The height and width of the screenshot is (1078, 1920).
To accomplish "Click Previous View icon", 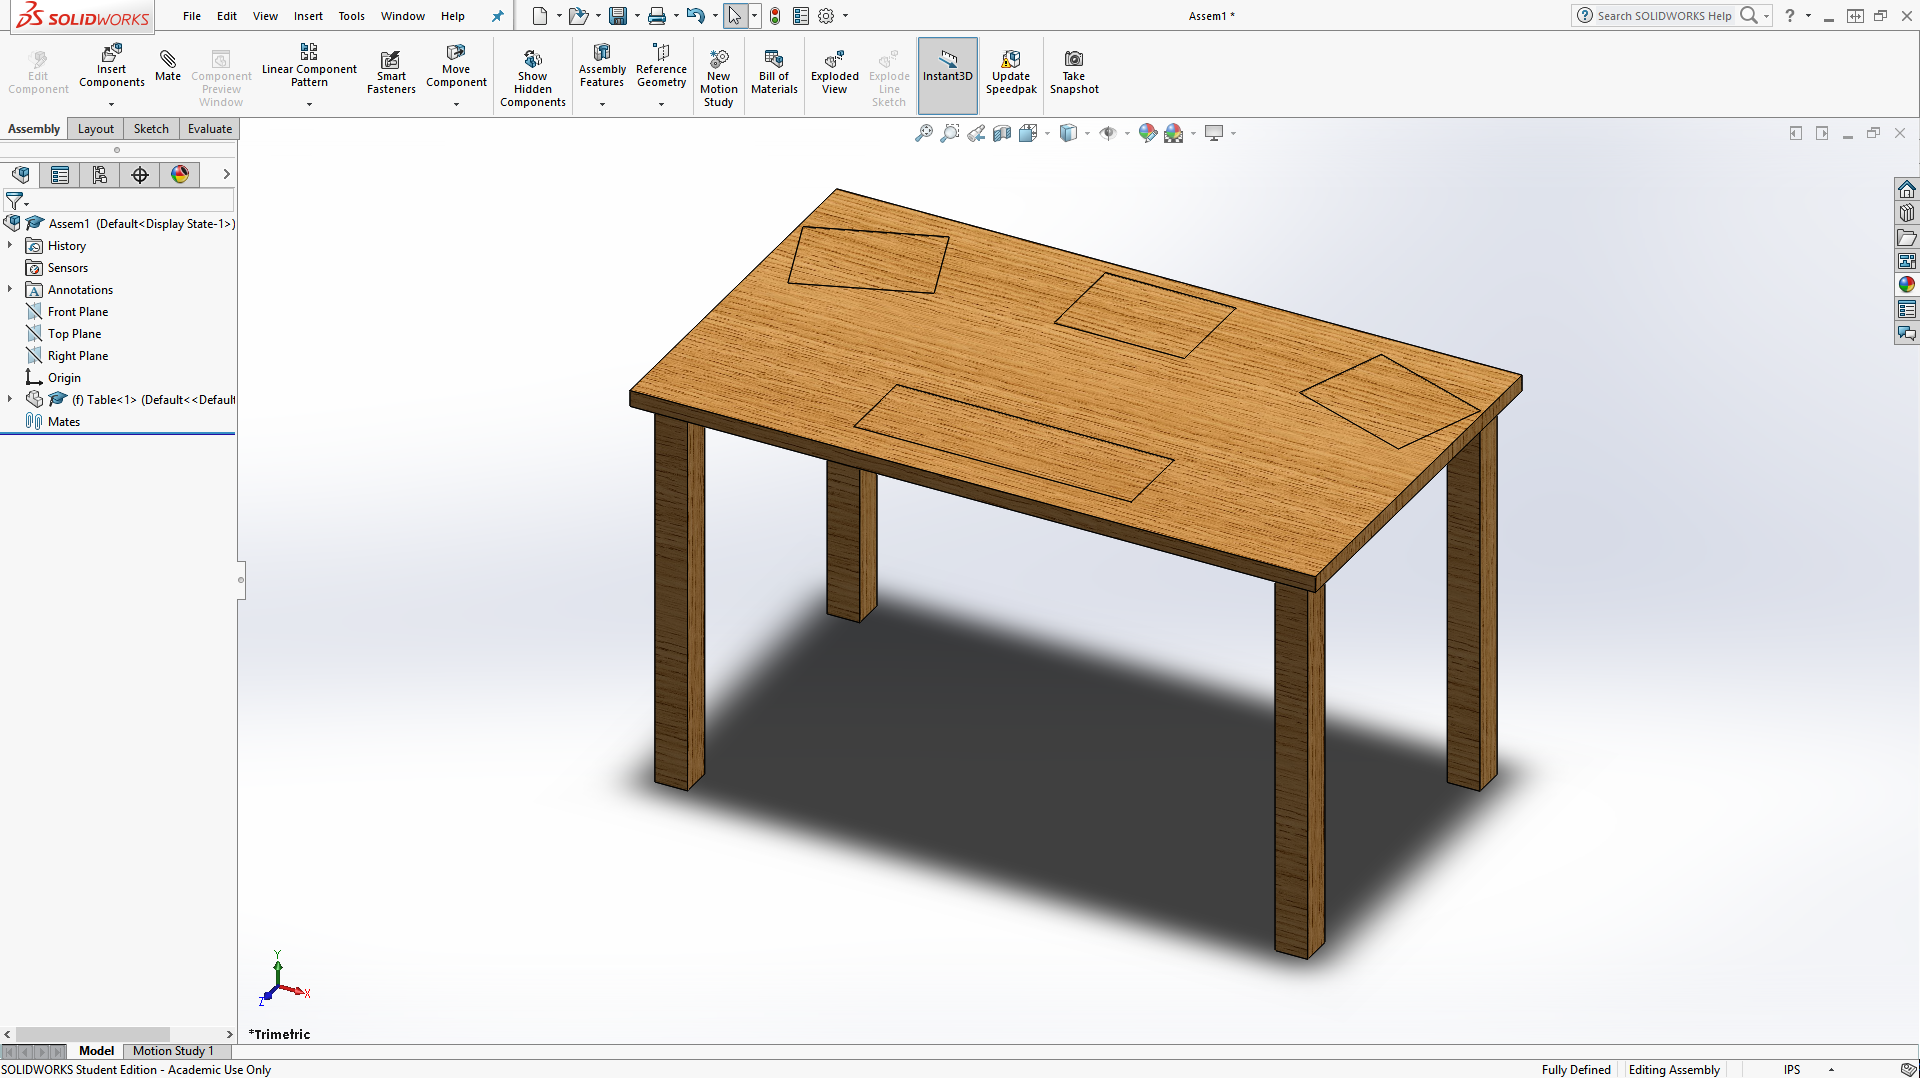I will pos(976,133).
